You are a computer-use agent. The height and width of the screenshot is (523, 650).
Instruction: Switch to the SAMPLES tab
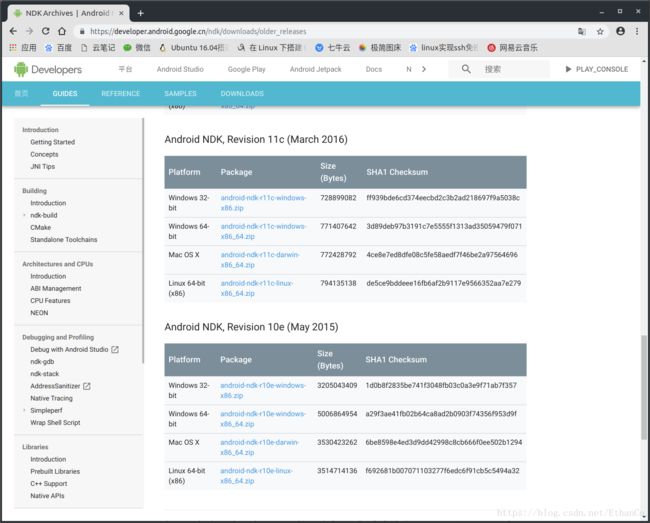click(180, 94)
